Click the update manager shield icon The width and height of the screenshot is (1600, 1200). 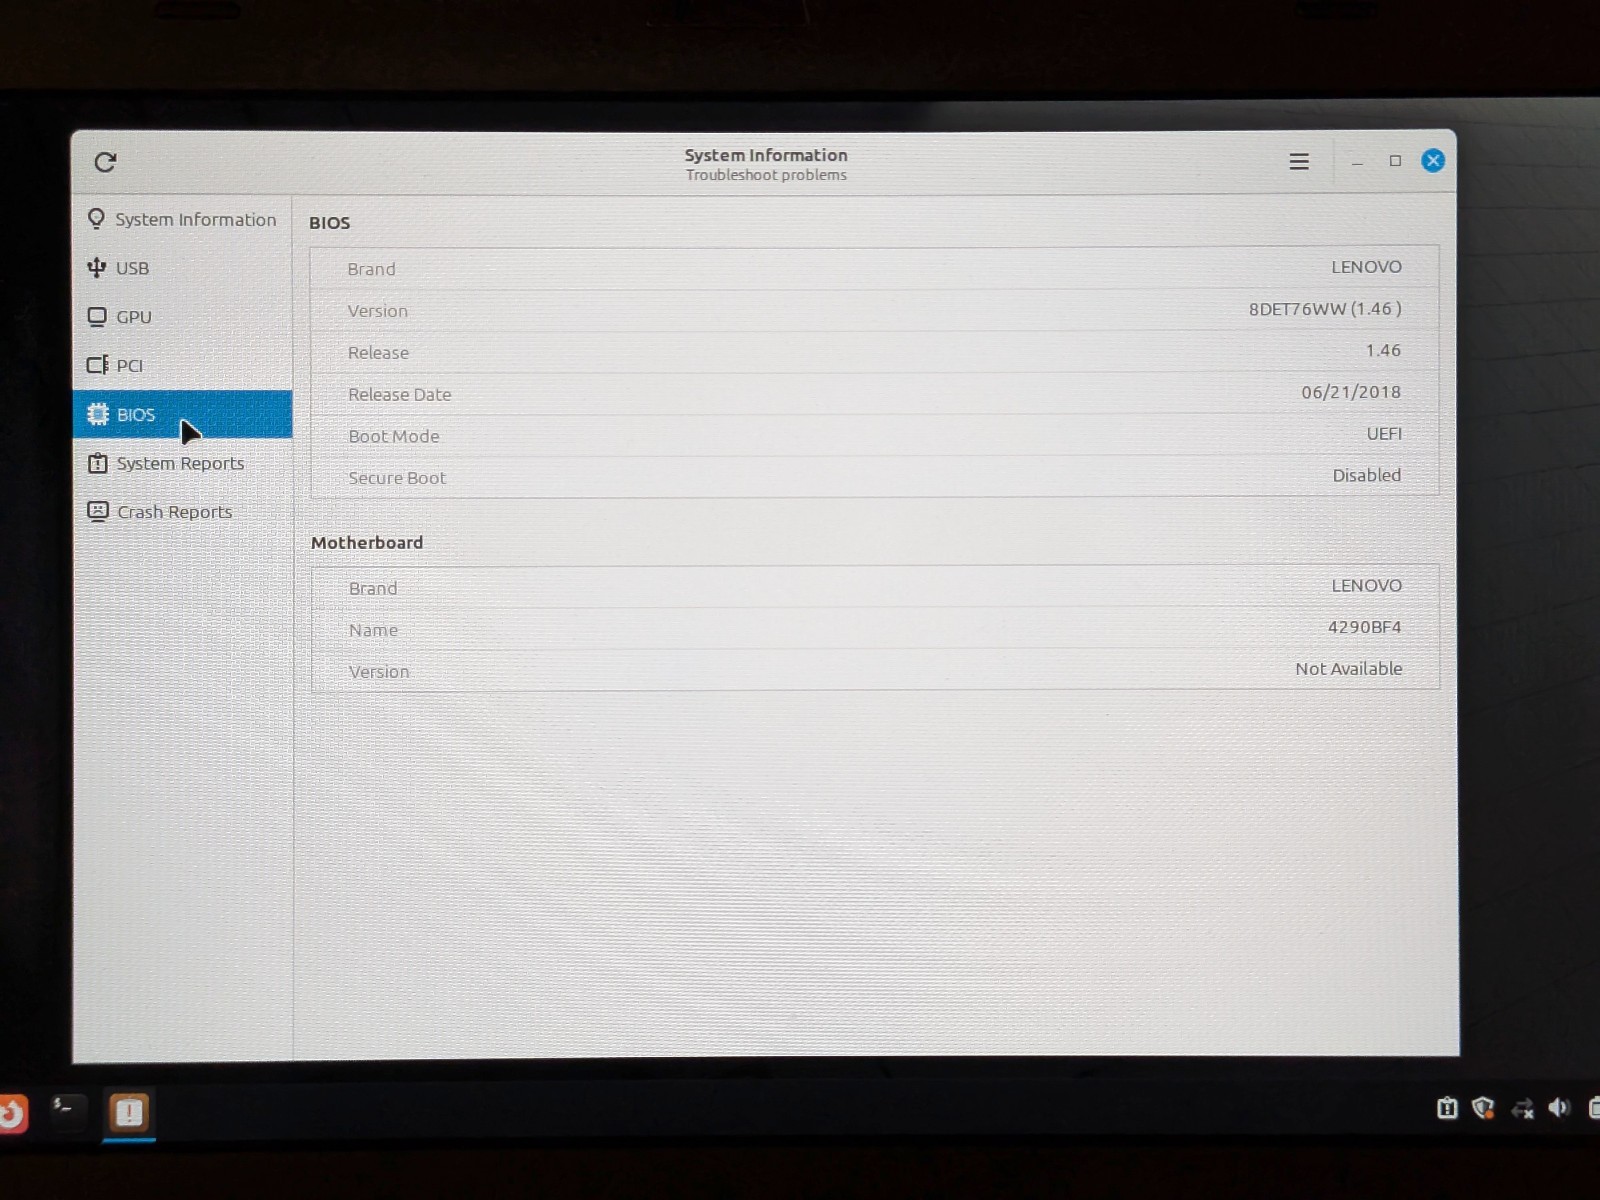tap(1484, 1107)
